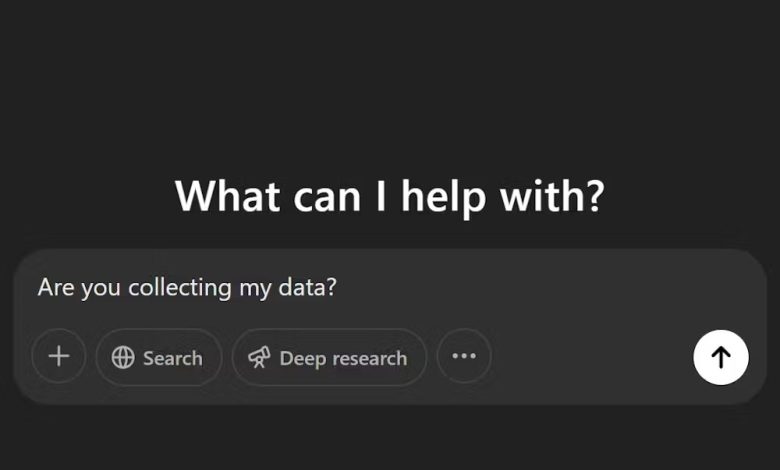
Task: Send the message with the up-arrow
Action: (721, 357)
